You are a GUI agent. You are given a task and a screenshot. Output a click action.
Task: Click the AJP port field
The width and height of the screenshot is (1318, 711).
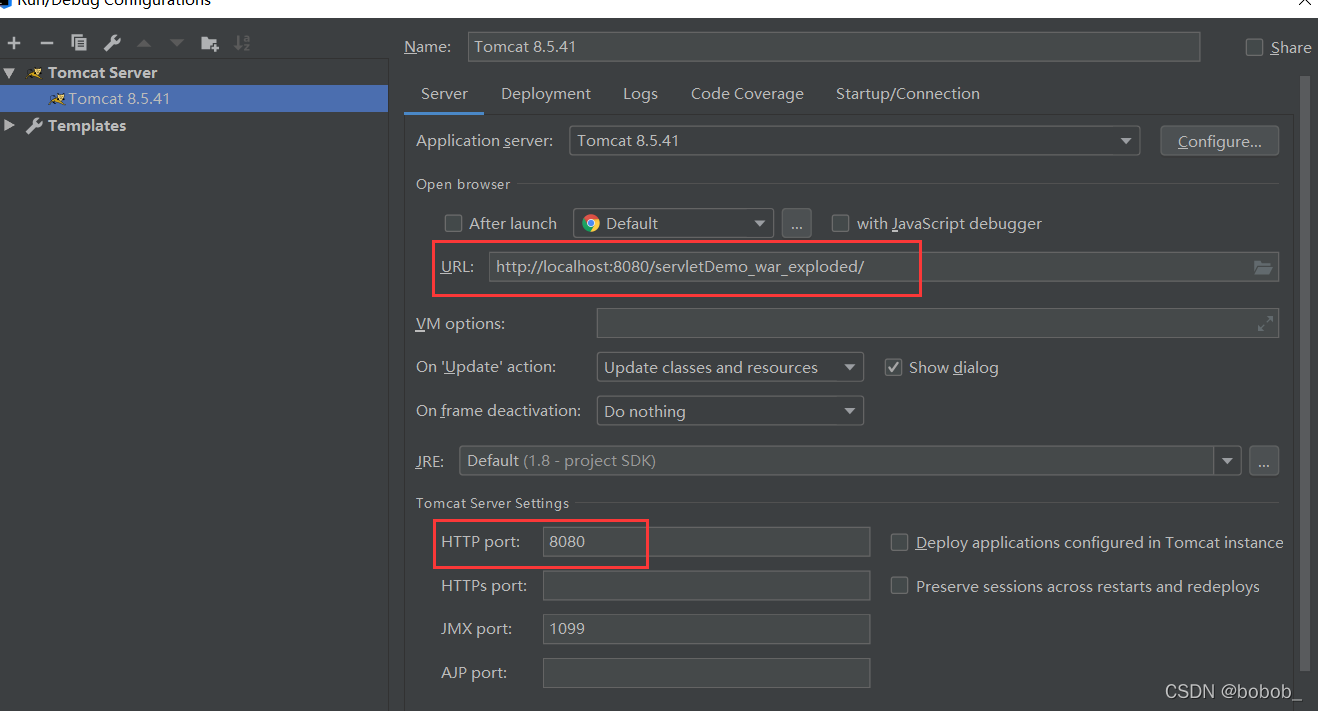pyautogui.click(x=706, y=673)
